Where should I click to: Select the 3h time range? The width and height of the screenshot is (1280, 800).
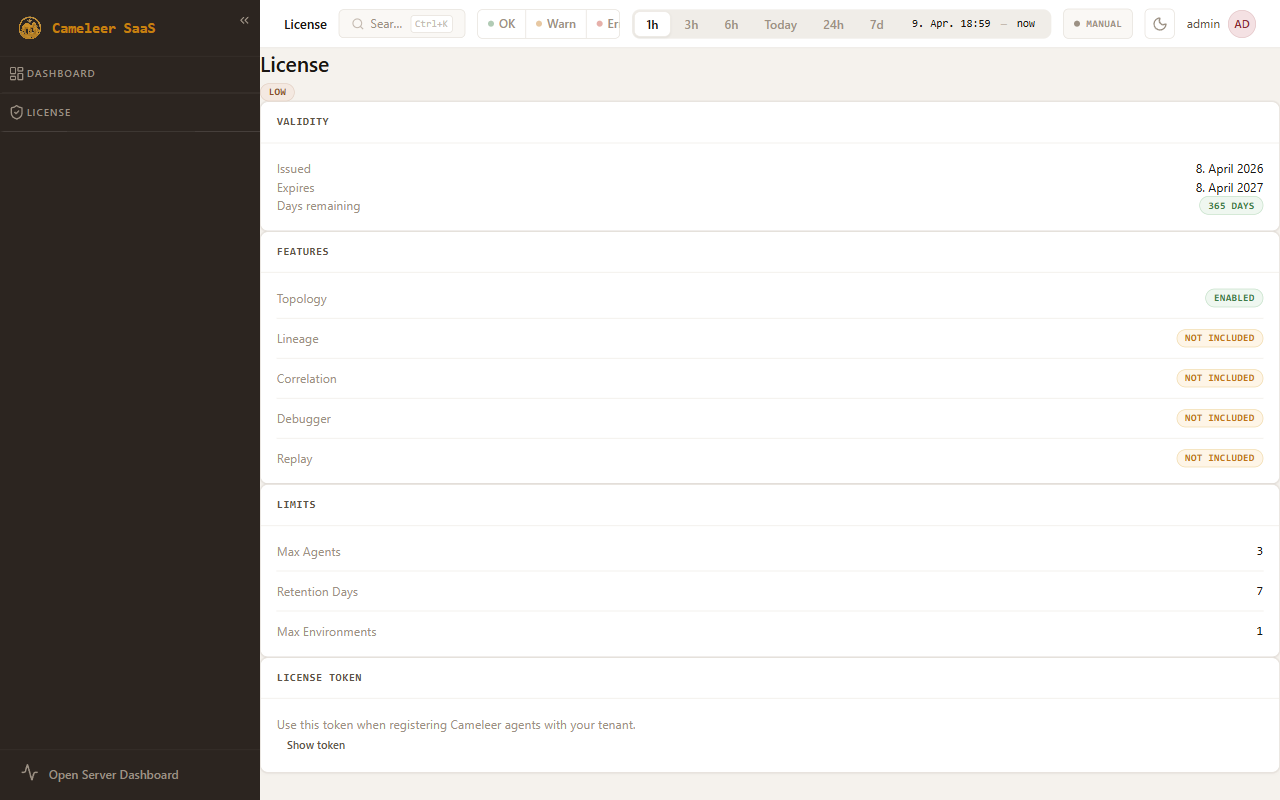(691, 24)
